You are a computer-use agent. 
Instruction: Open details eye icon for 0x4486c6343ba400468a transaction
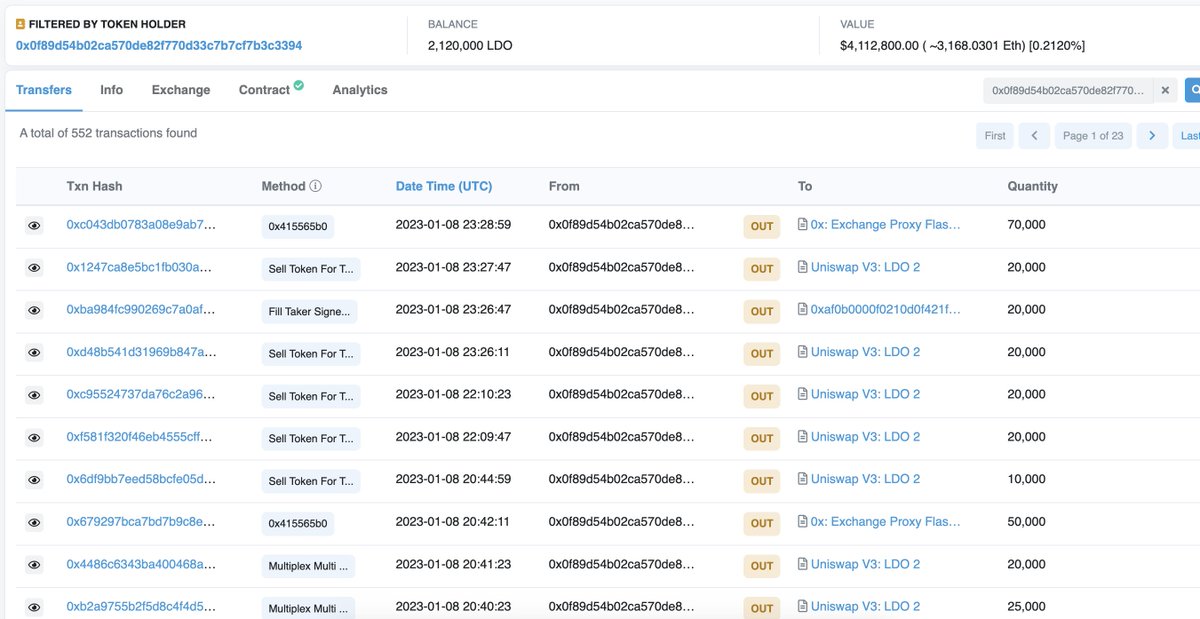pos(34,565)
